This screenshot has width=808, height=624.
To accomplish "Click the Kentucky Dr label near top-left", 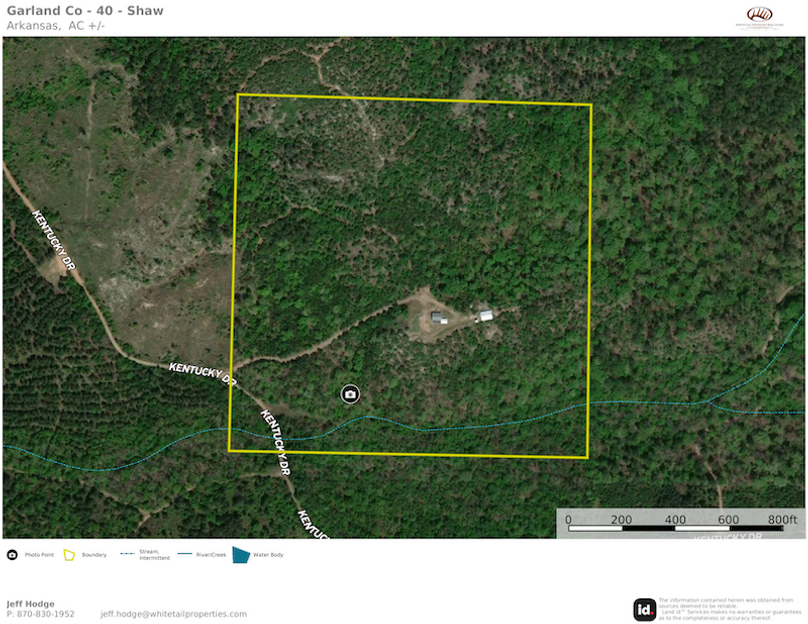I will coord(54,240).
